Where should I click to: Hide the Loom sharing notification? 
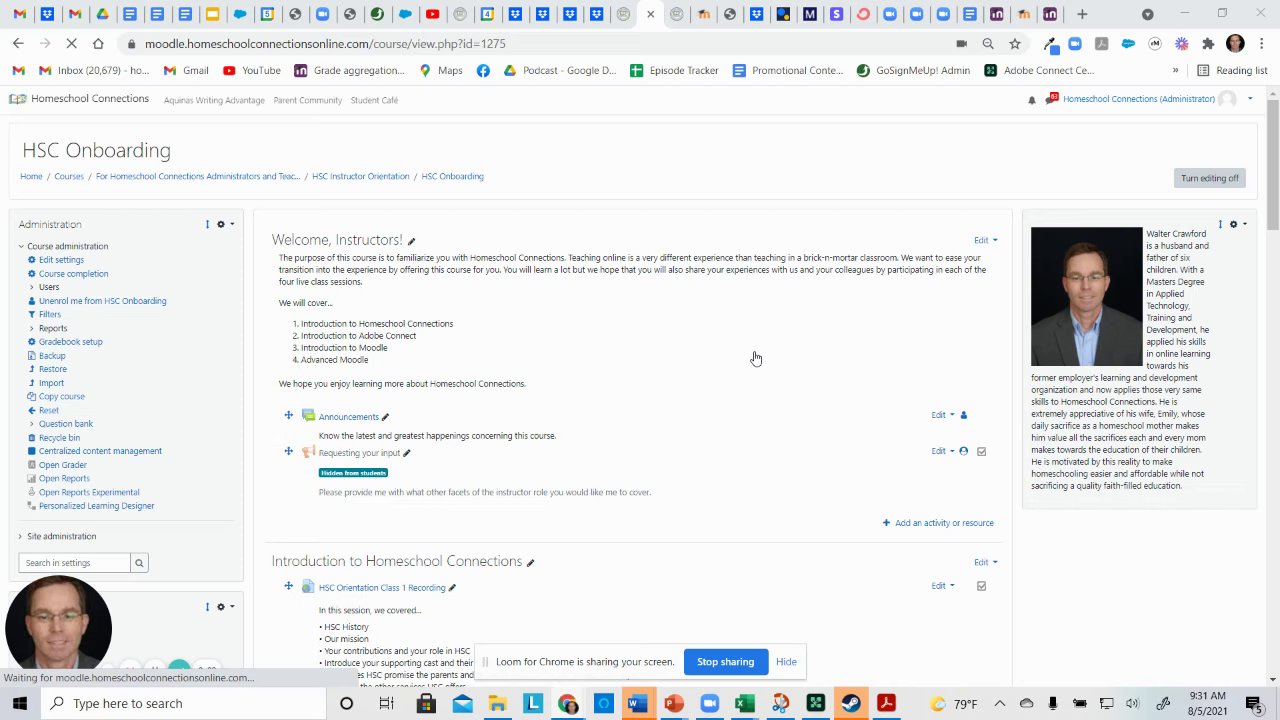click(786, 662)
